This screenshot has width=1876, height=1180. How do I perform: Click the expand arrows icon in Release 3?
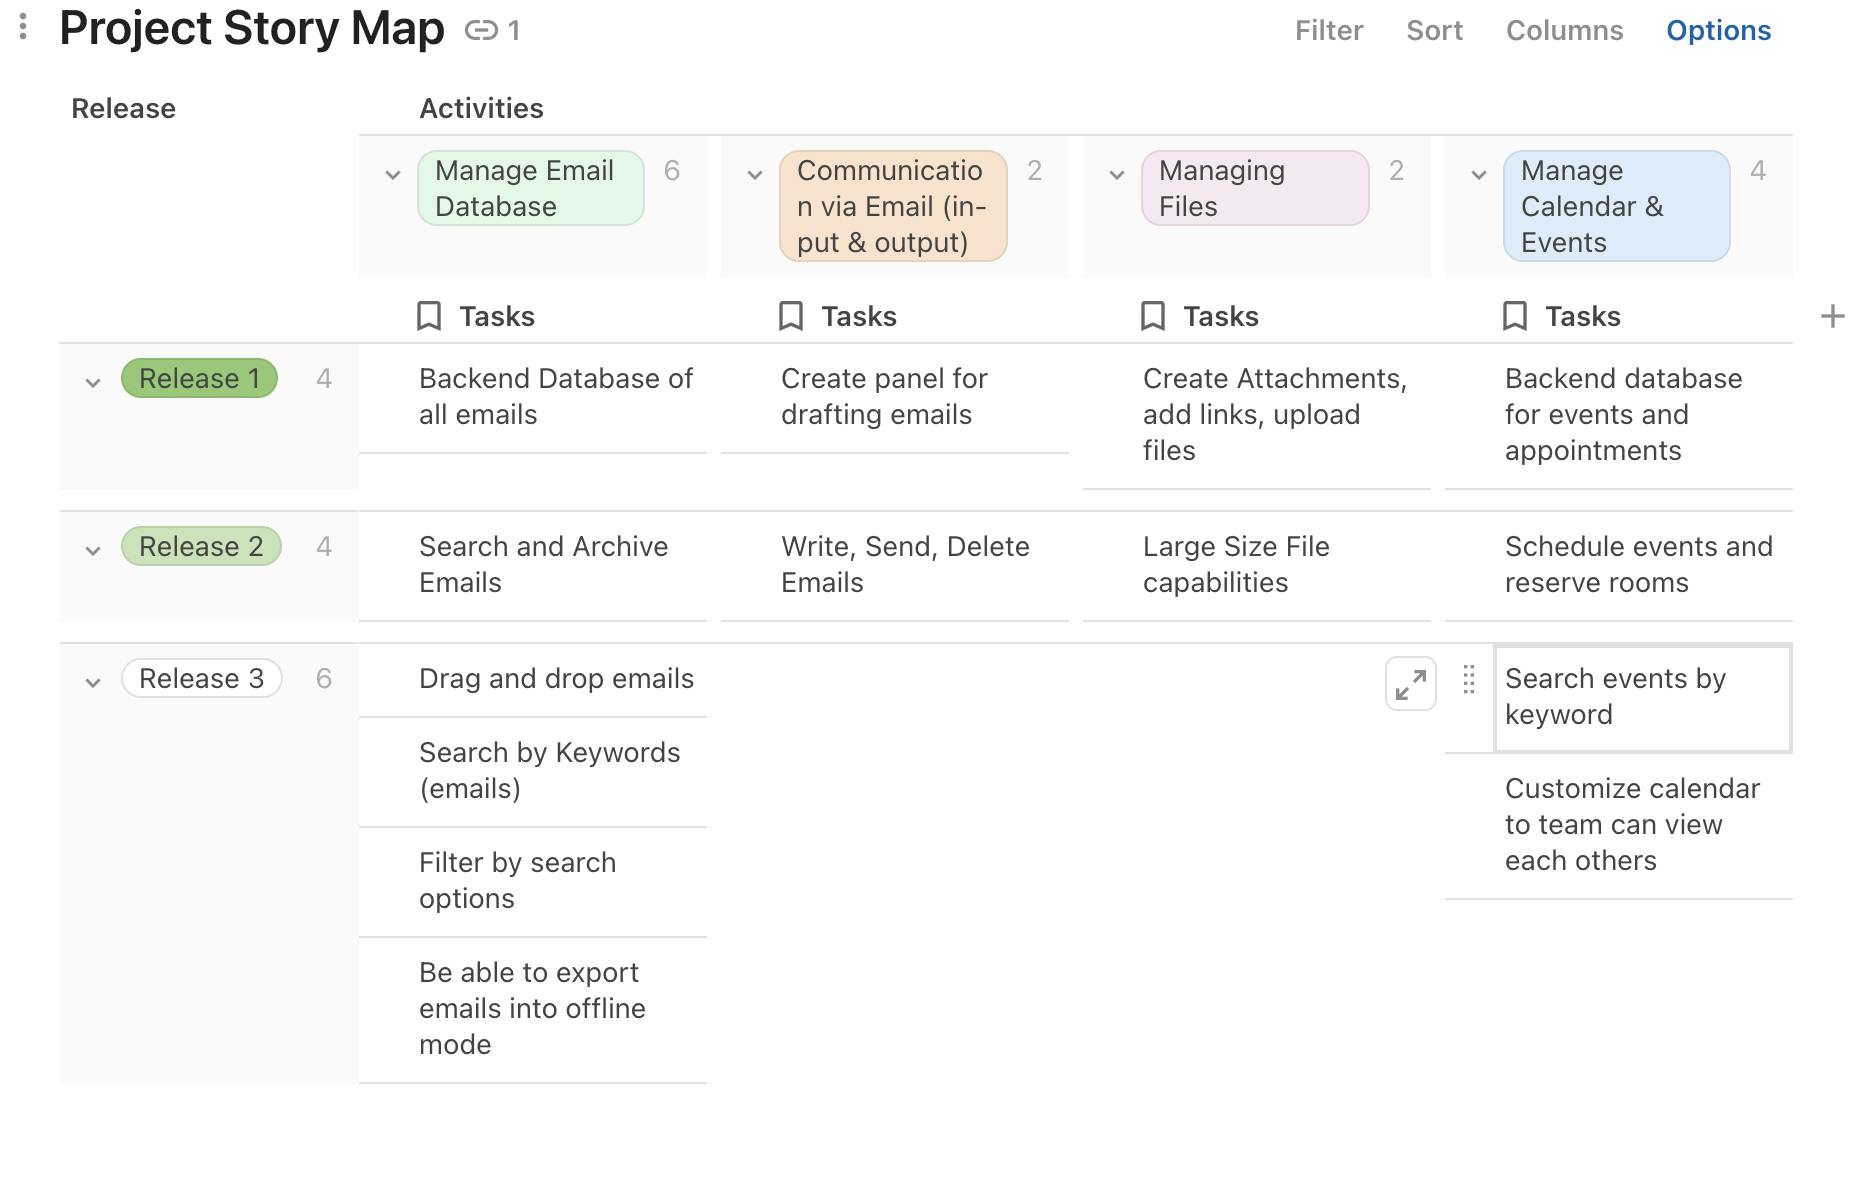click(x=1410, y=684)
